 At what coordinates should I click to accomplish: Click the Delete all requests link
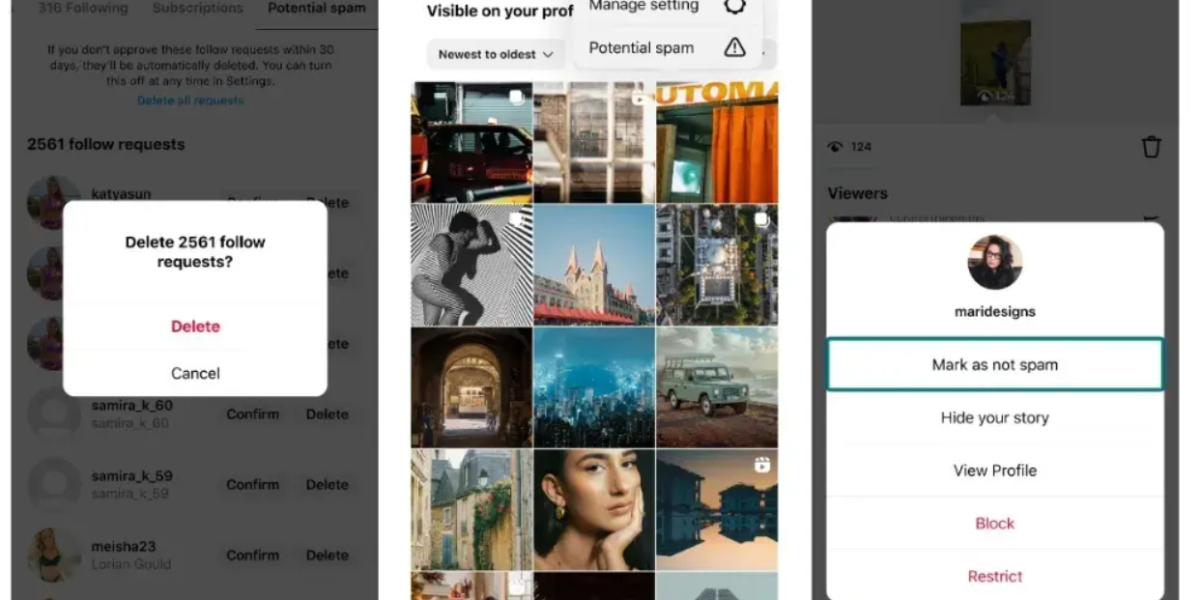pyautogui.click(x=190, y=100)
